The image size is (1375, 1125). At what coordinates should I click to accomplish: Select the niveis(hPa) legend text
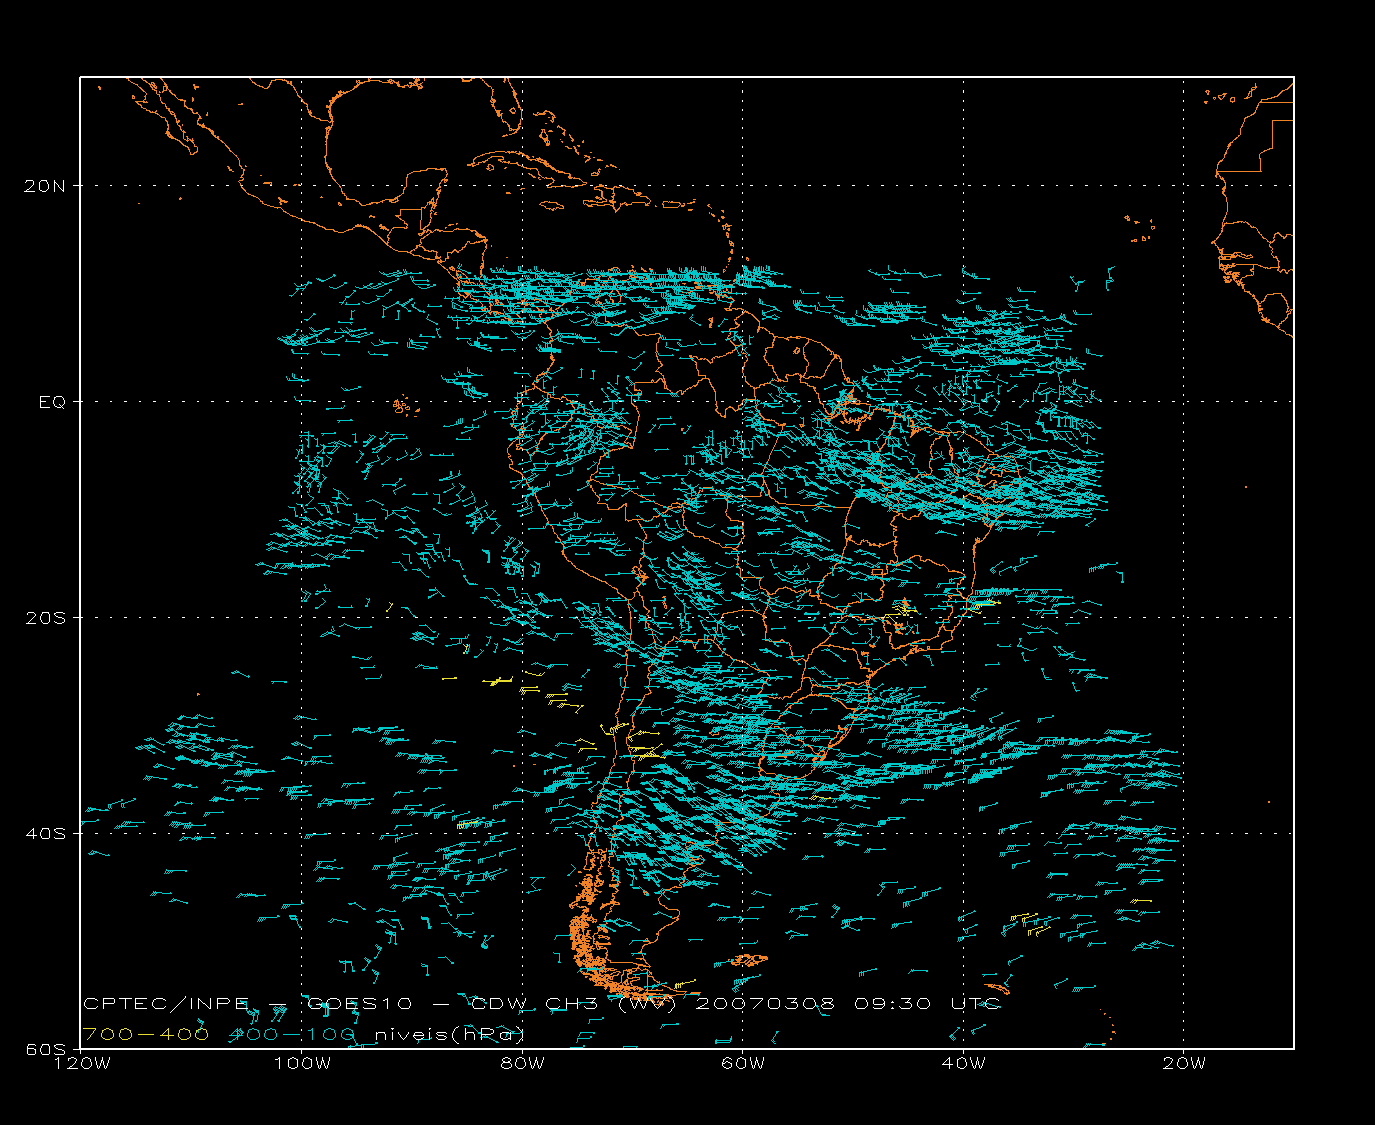coord(449,1035)
